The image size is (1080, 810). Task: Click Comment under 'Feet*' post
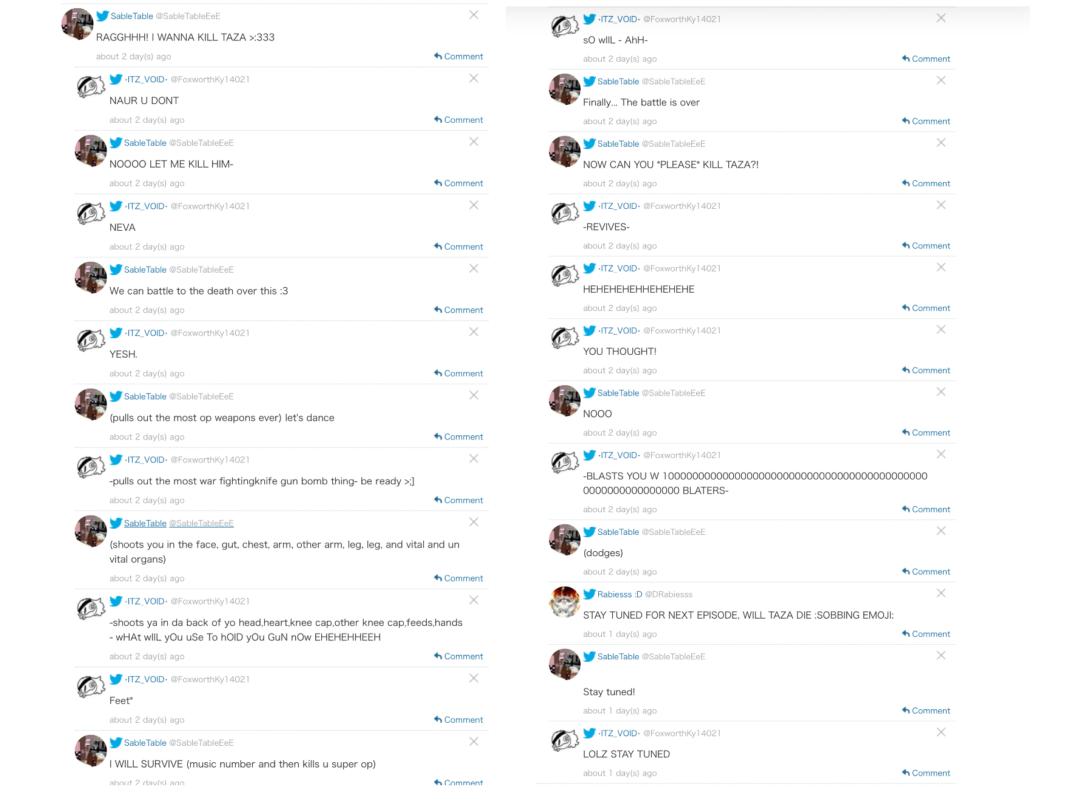point(459,720)
